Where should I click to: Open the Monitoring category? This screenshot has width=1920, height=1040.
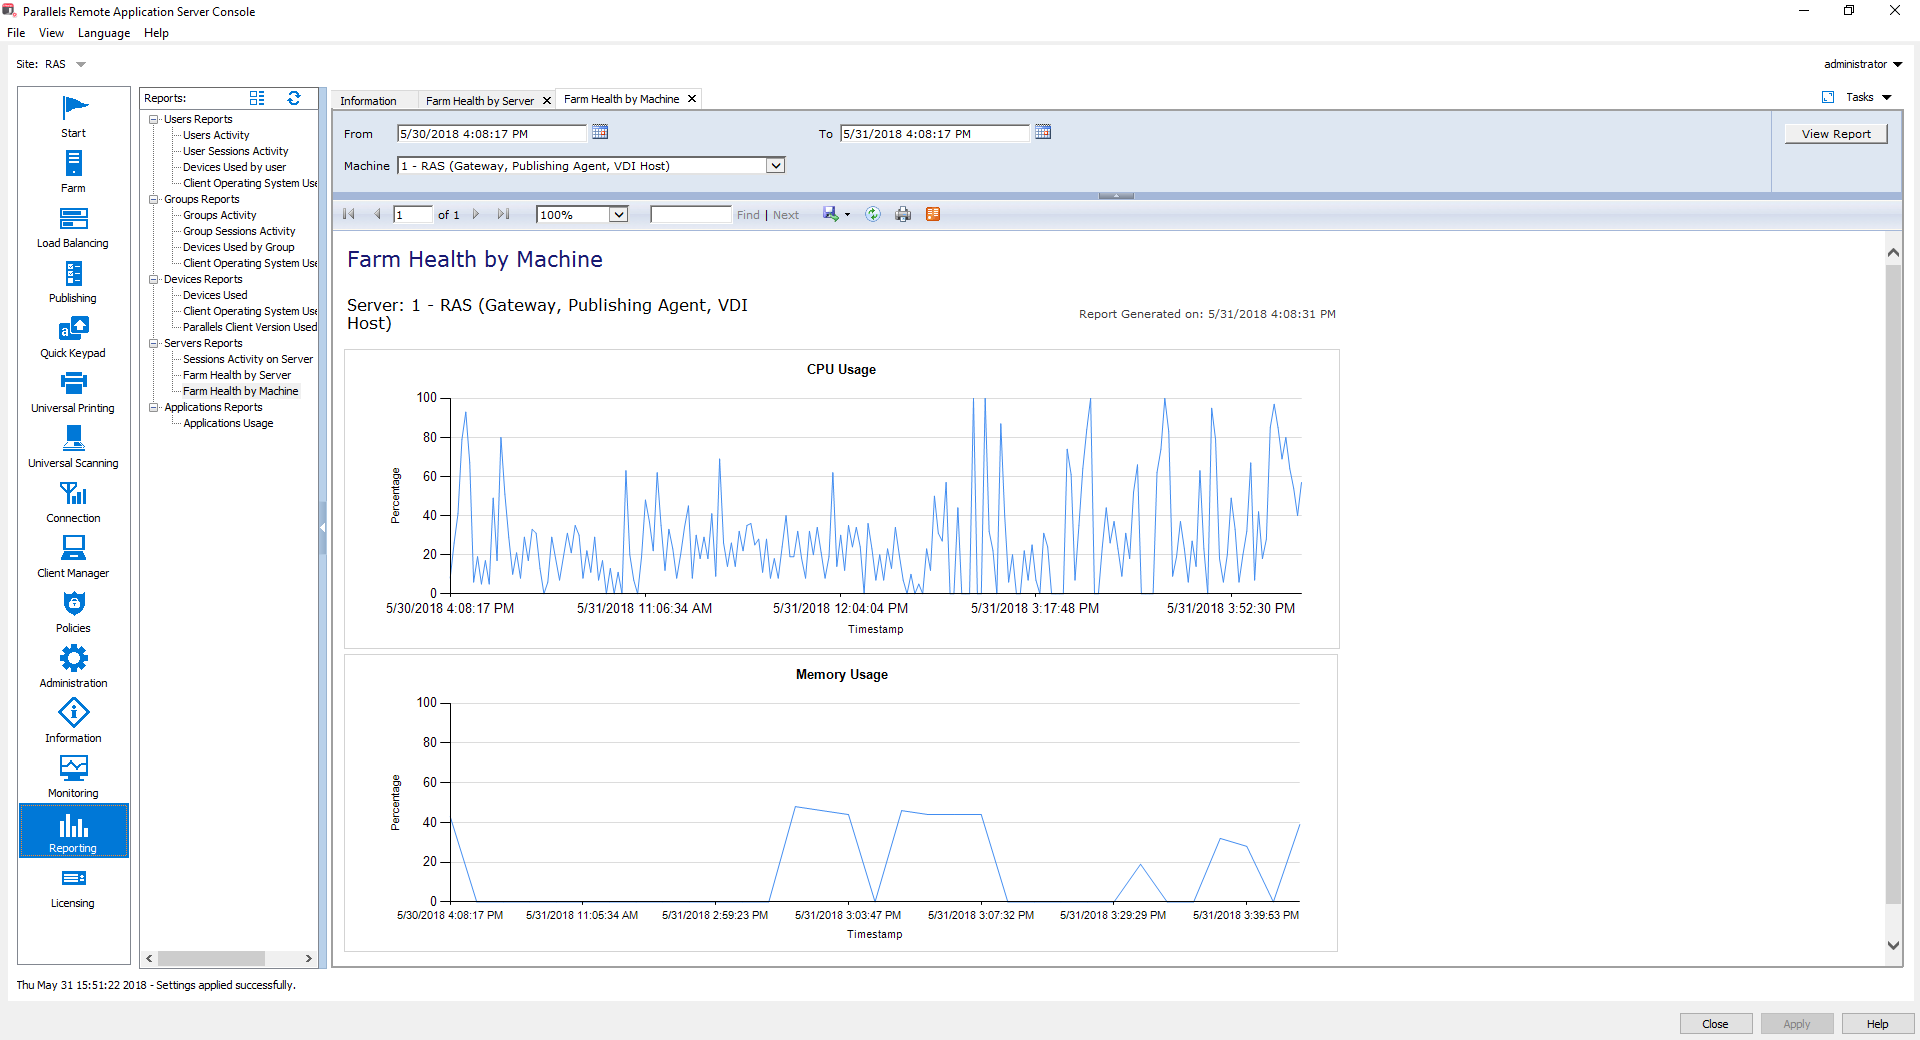pos(73,777)
